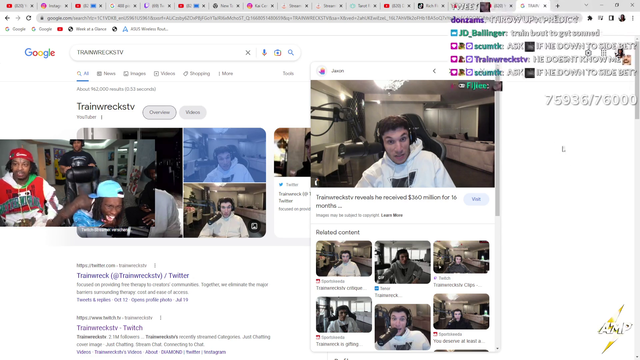Open the DIAMOND sublink
The image size is (640, 360).
[171, 352]
